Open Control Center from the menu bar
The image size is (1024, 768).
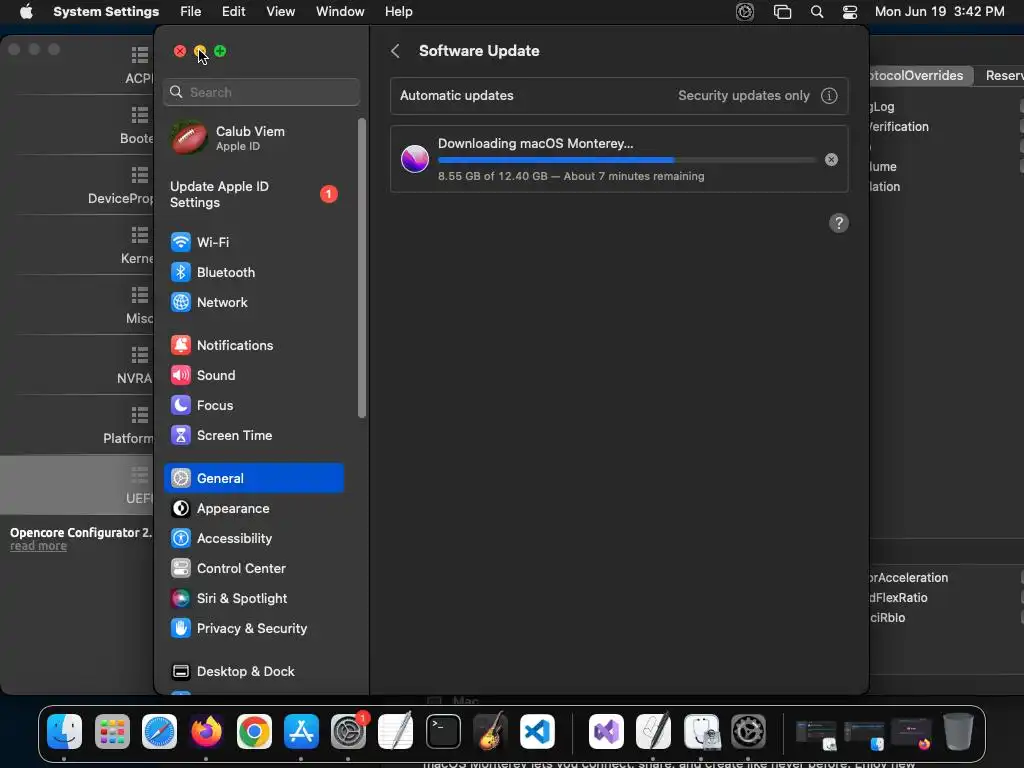click(850, 12)
